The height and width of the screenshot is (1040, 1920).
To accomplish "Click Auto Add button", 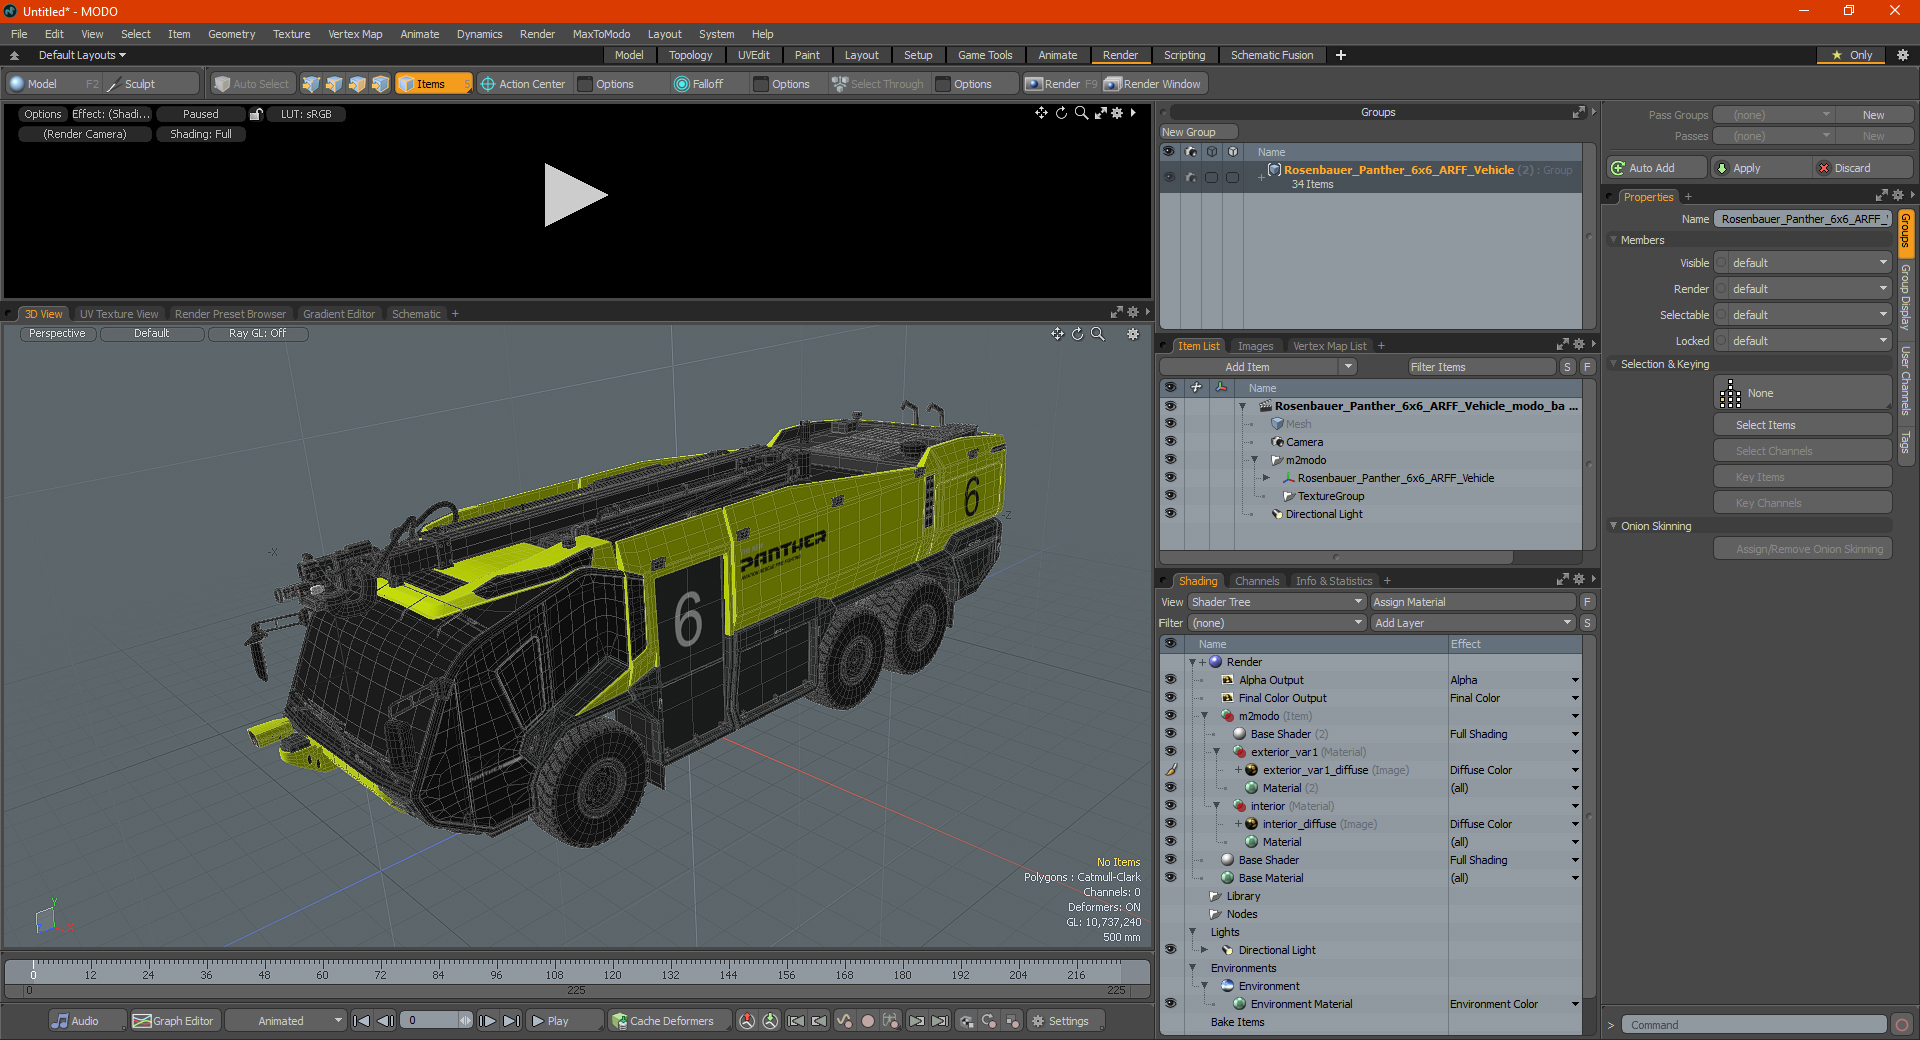I will (x=1657, y=168).
